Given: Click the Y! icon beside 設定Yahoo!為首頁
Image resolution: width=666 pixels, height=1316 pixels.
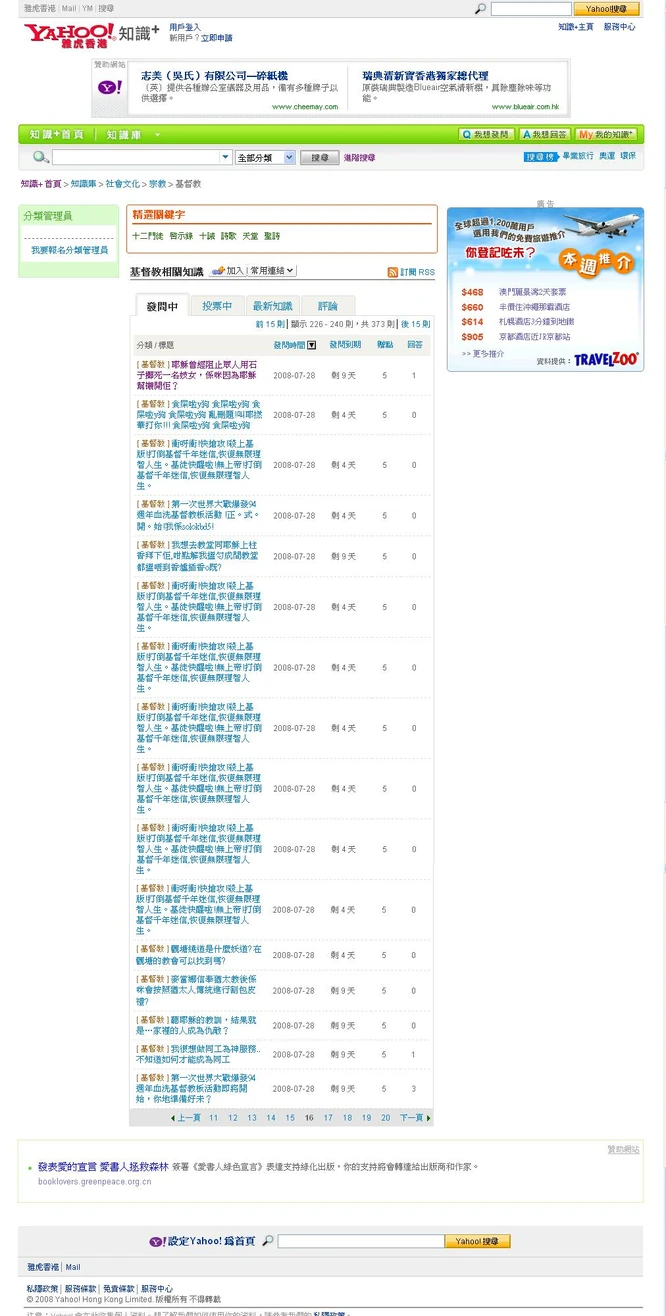Looking at the screenshot, I should coord(158,1241).
